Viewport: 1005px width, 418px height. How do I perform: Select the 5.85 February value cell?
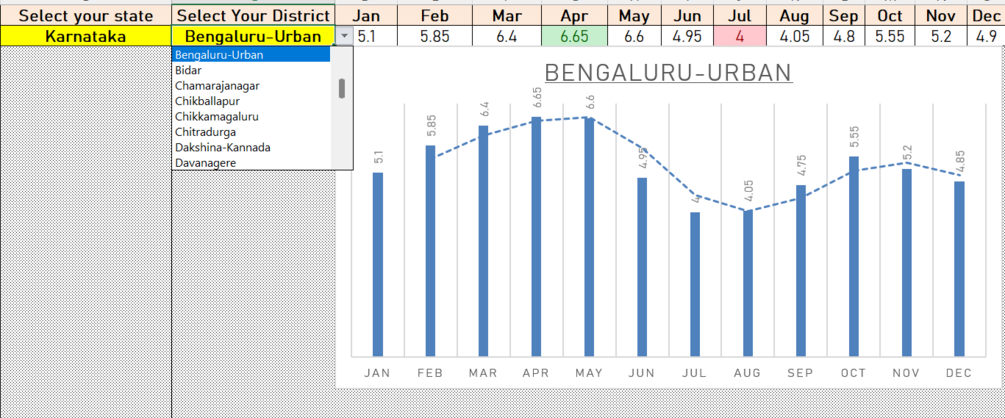click(x=435, y=37)
